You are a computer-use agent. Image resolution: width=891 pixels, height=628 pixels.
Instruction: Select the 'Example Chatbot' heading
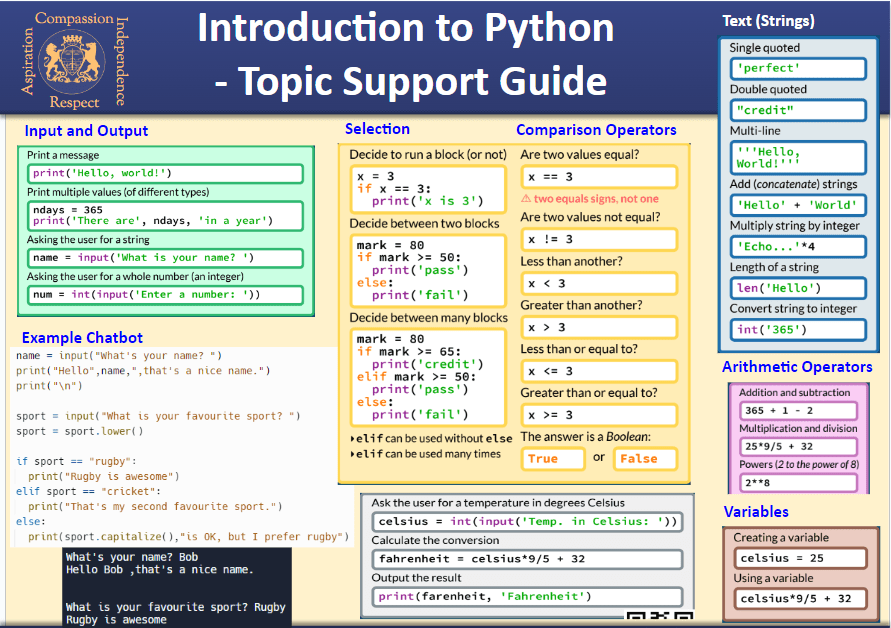(82, 338)
